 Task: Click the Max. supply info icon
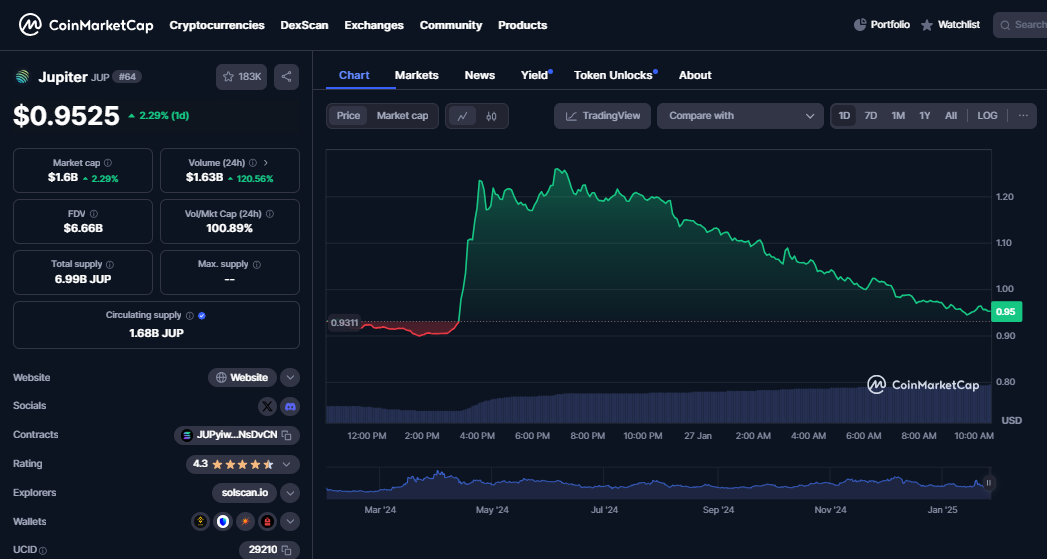pos(257,264)
